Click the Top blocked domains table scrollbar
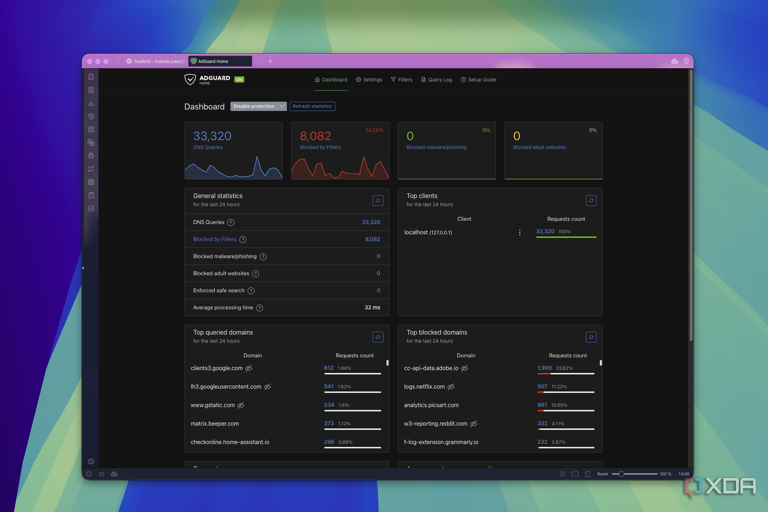This screenshot has height=512, width=768. (x=601, y=363)
